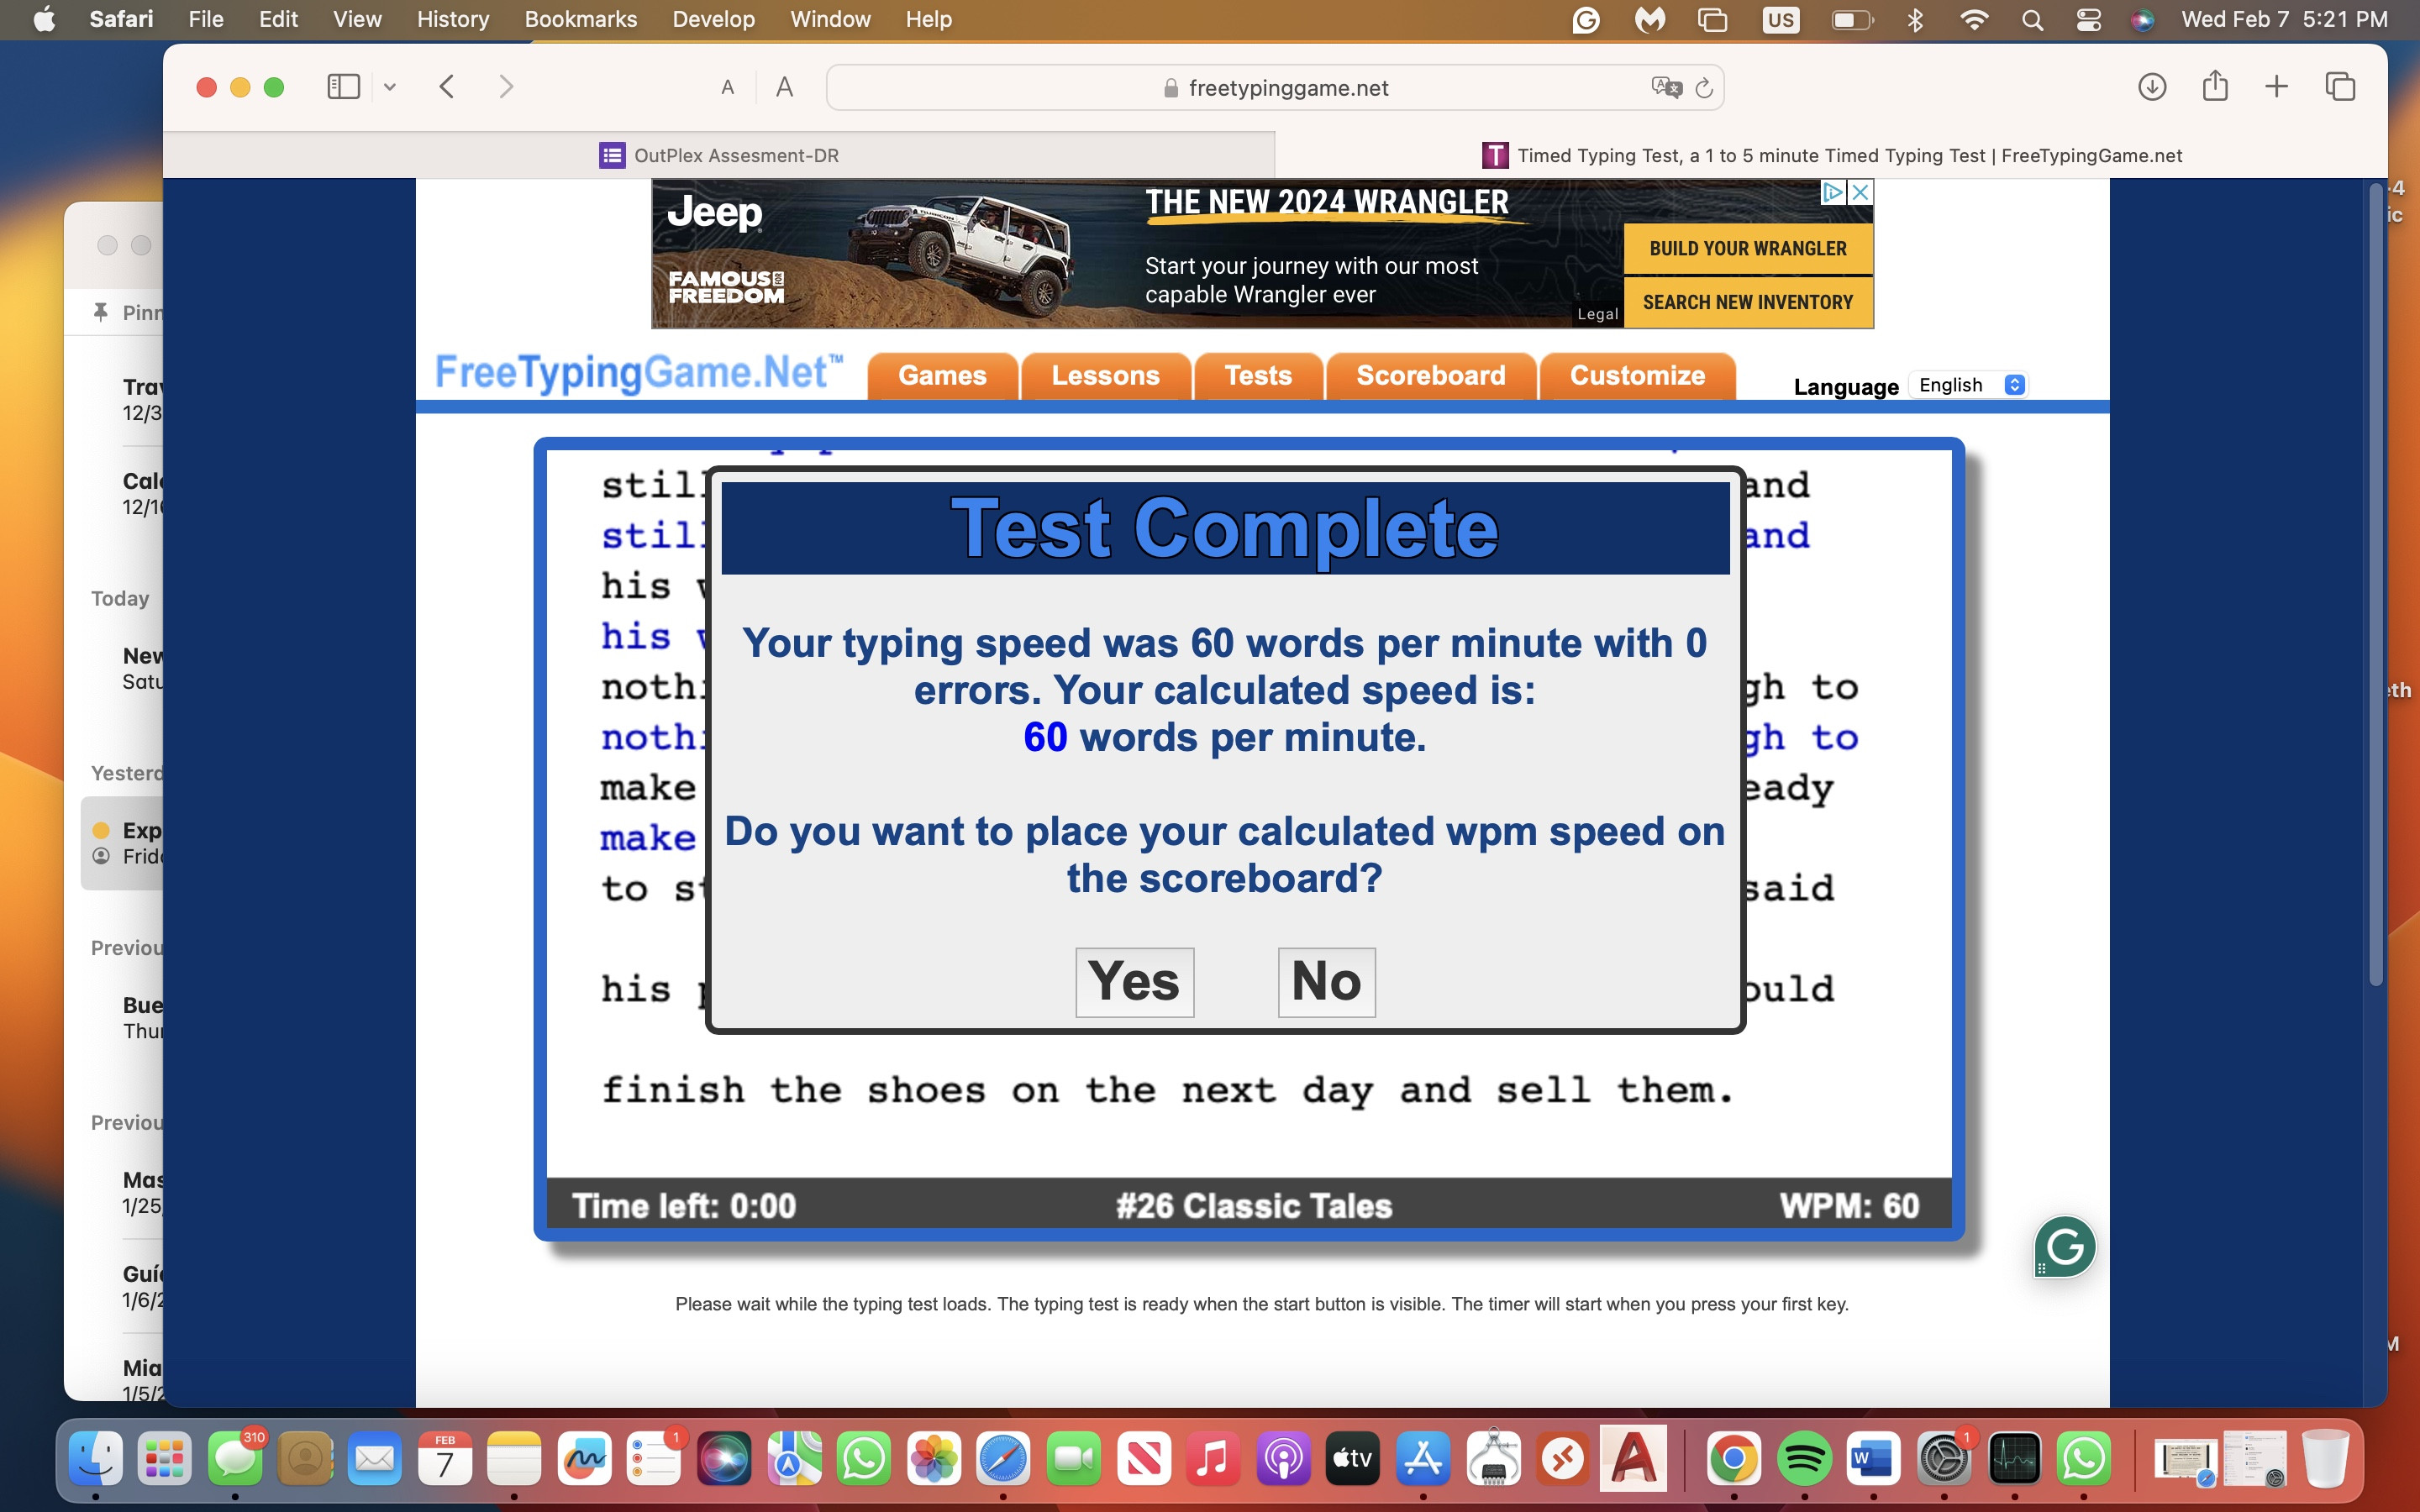Open Microsoft Word in the Dock
The height and width of the screenshot is (1512, 2420).
tap(1873, 1459)
